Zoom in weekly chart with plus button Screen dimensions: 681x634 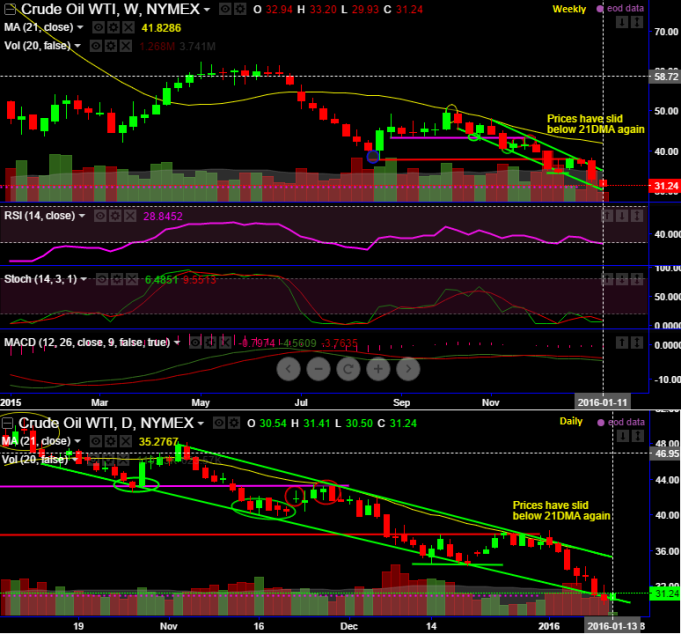click(x=378, y=369)
